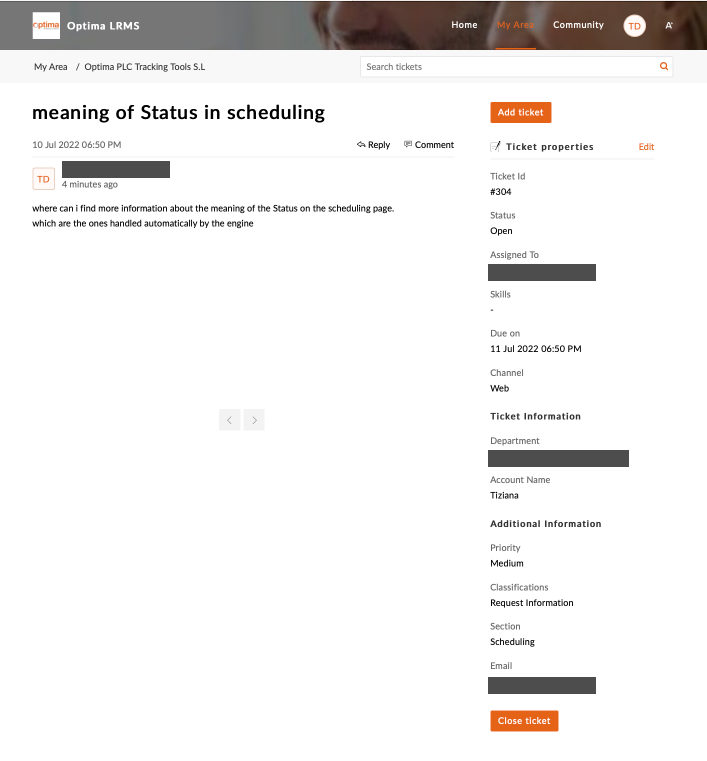
Task: Click the Edit link in Ticket properties
Action: tap(646, 147)
